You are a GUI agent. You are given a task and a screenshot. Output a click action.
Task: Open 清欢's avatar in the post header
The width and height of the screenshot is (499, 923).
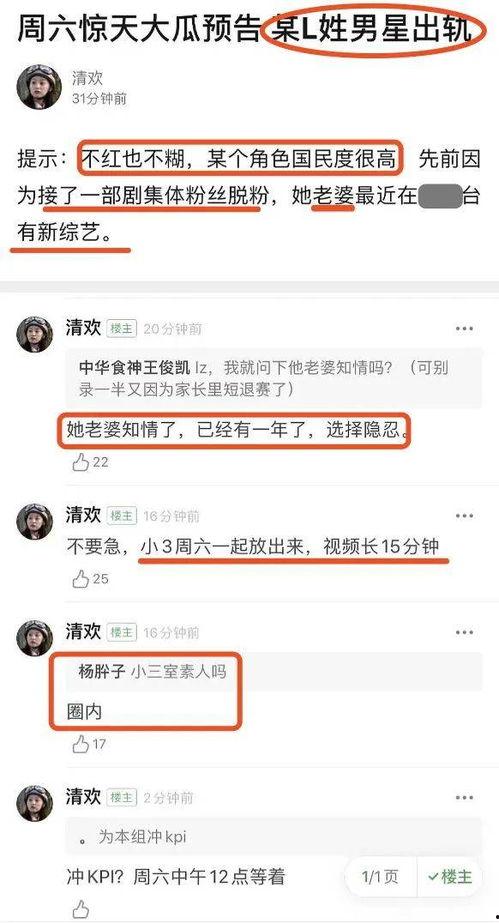pyautogui.click(x=39, y=87)
